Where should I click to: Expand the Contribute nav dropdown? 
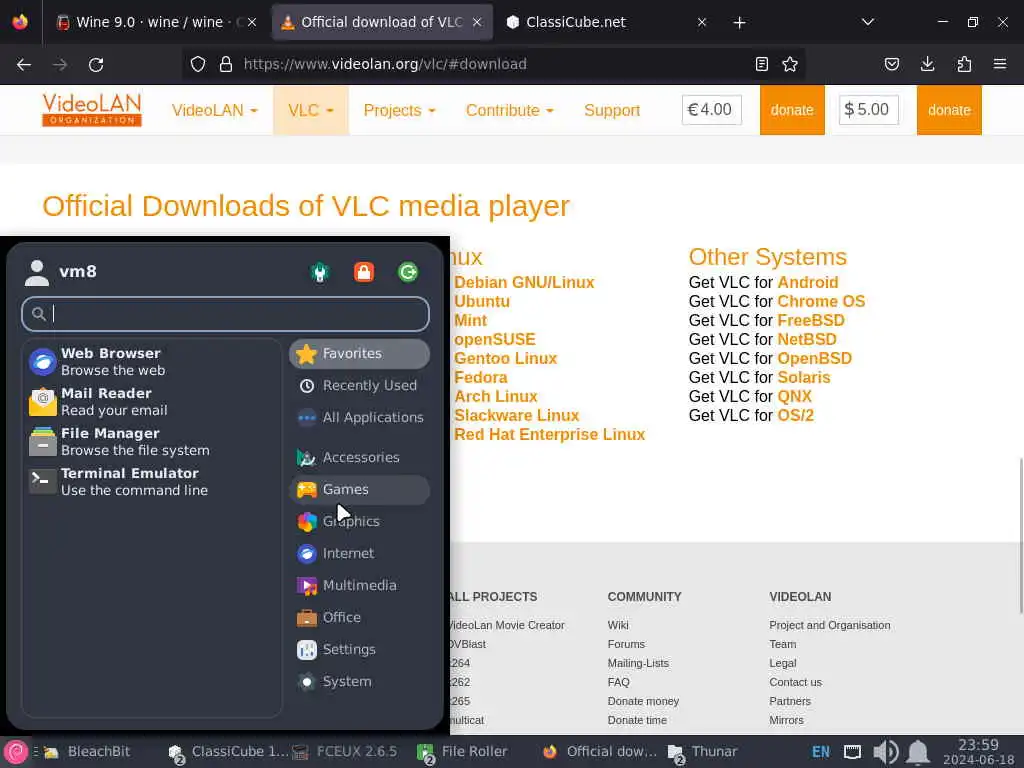[509, 110]
